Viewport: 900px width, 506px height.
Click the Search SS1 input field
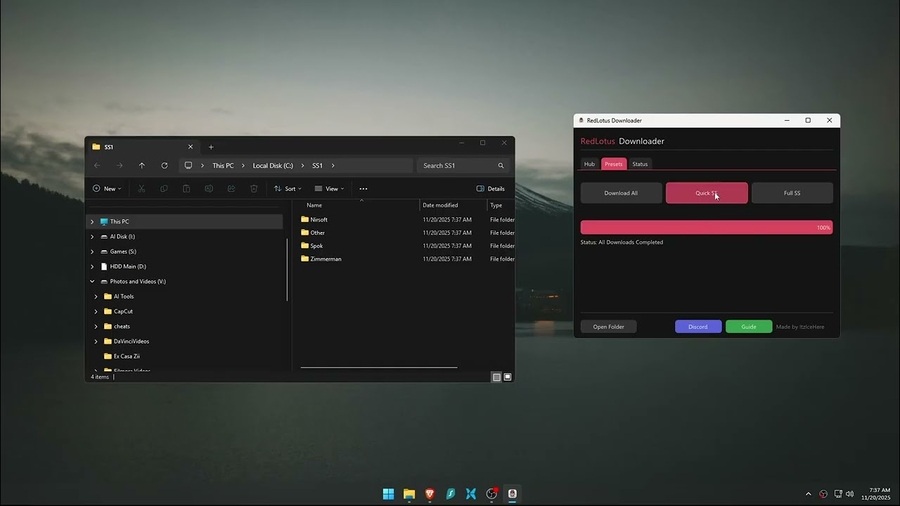458,166
